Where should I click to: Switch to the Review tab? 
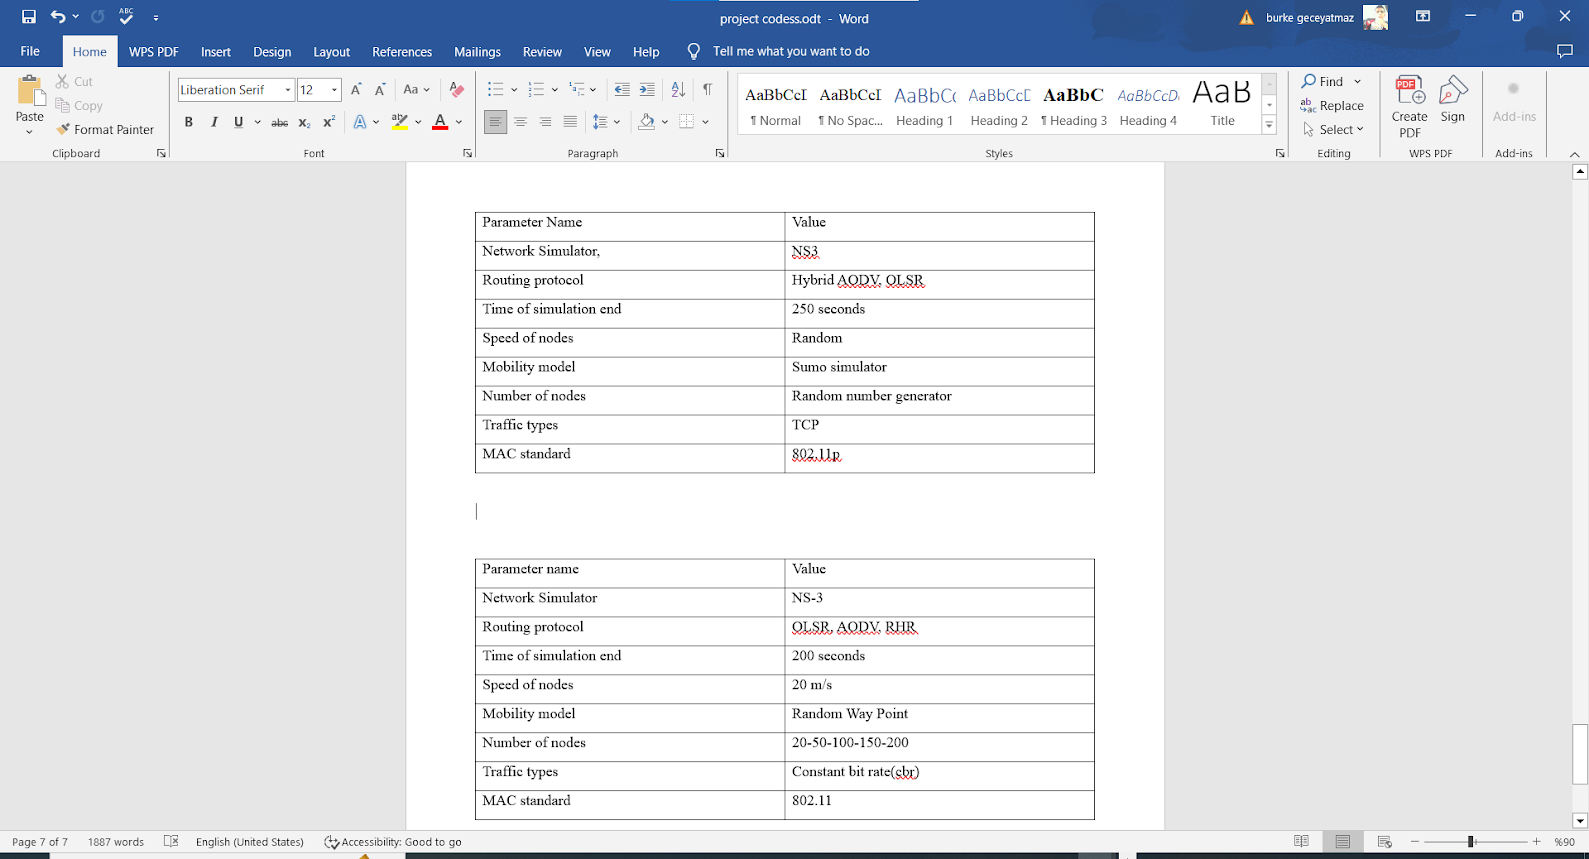542,51
